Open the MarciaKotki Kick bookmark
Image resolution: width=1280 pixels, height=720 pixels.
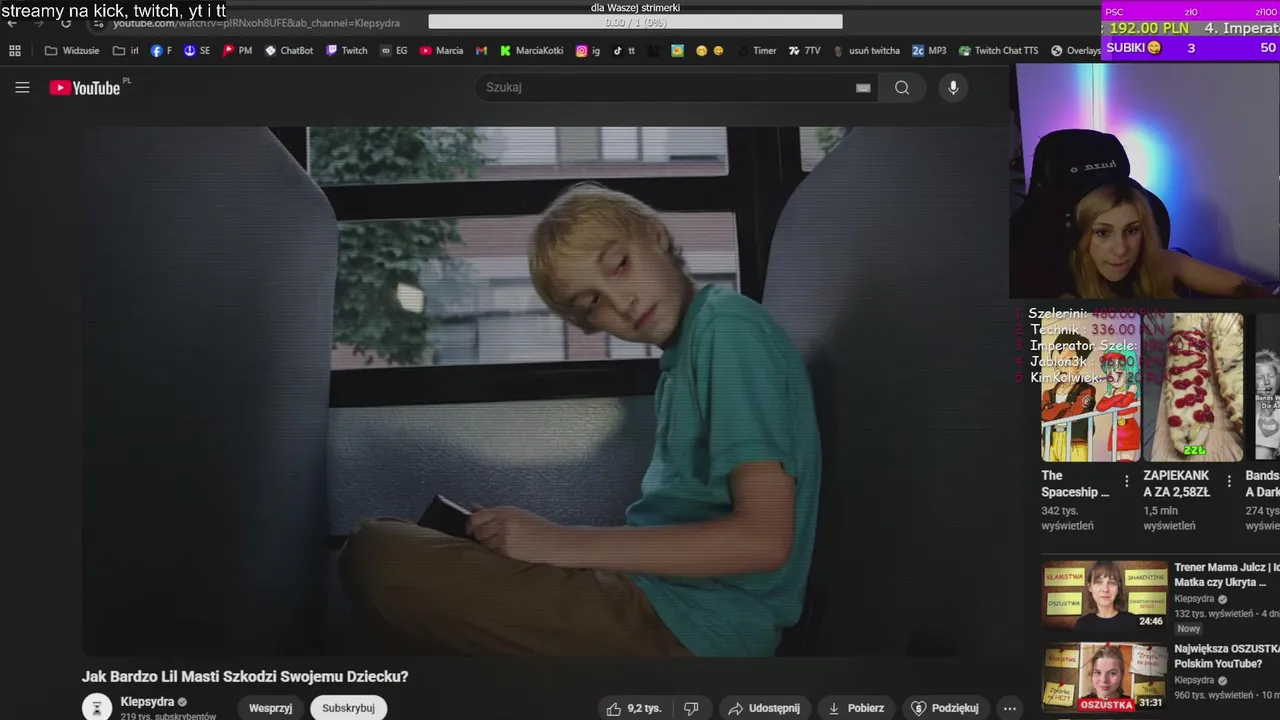pos(531,51)
